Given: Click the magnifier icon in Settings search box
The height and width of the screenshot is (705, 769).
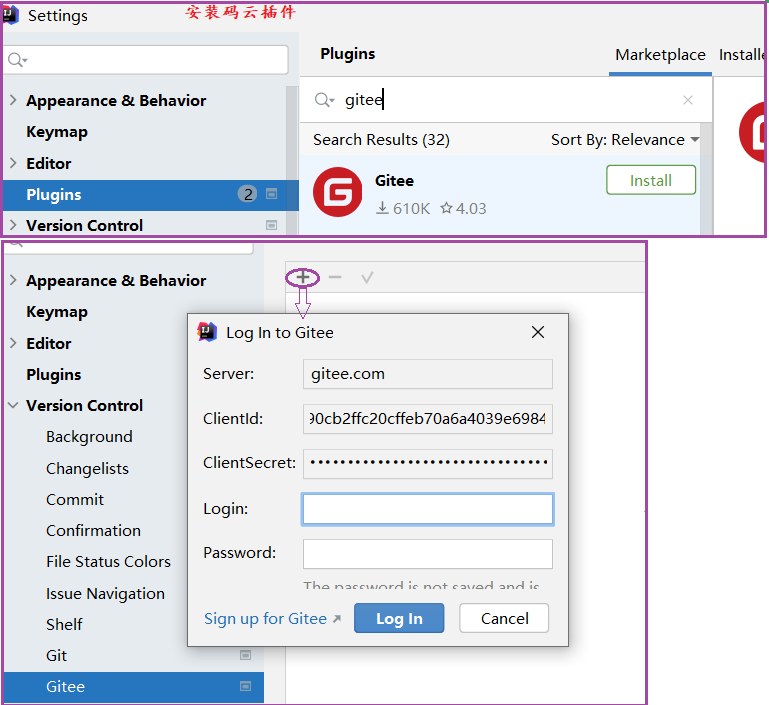Looking at the screenshot, I should tap(17, 60).
